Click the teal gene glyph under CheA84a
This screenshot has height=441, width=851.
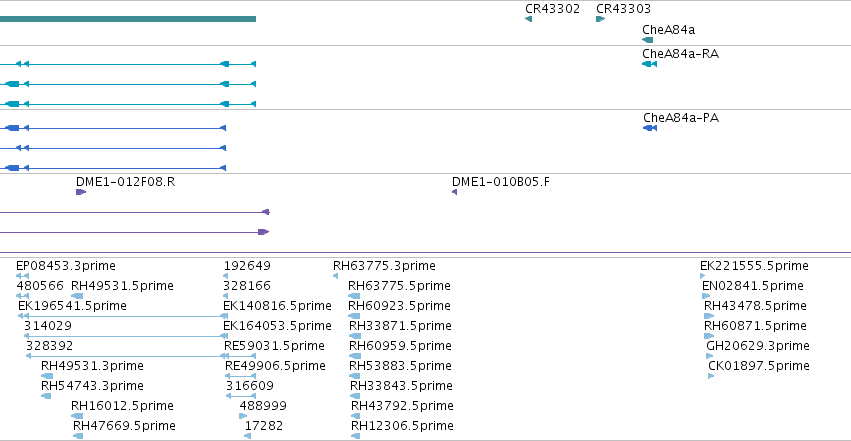[x=647, y=40]
